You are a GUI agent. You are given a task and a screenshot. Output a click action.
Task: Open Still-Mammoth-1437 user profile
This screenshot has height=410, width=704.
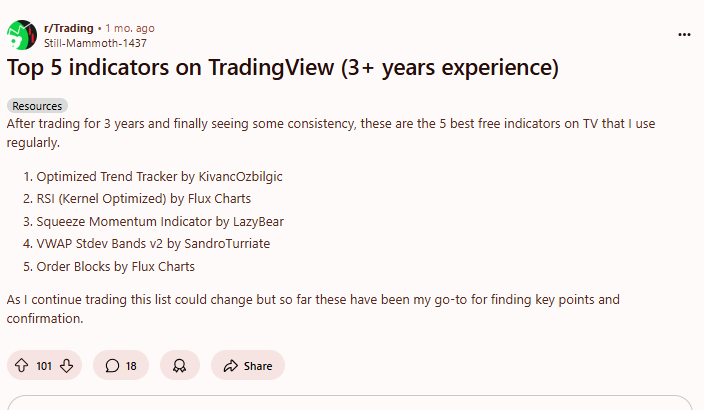point(95,43)
